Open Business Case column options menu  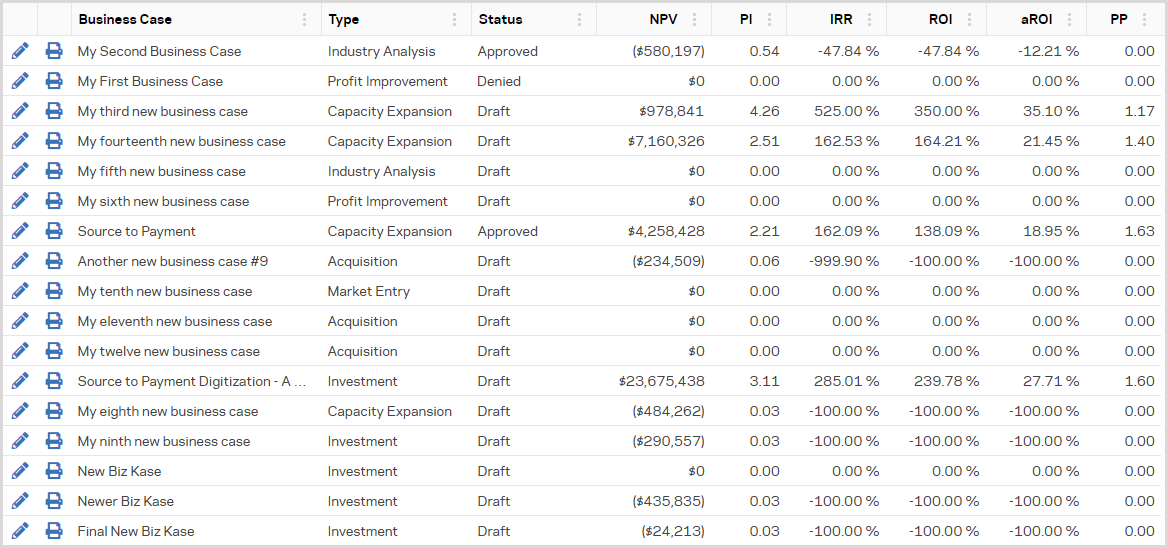pos(305,19)
